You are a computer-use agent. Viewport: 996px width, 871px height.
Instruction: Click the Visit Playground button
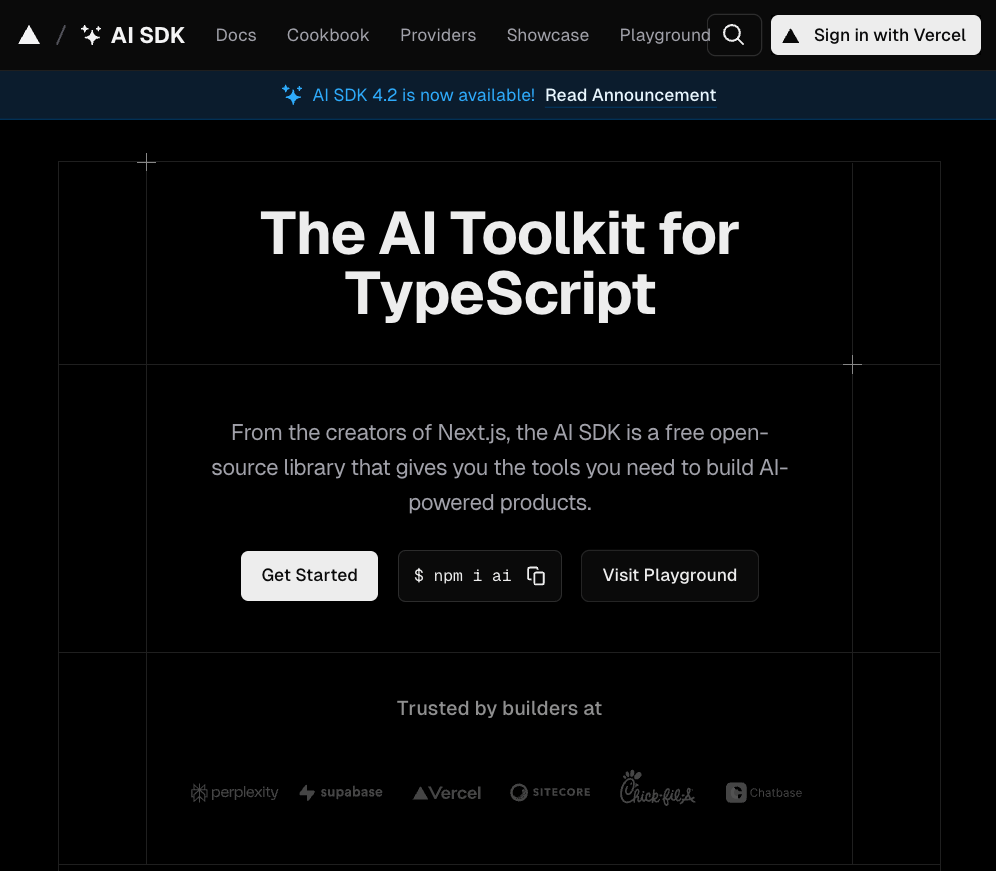(x=670, y=576)
